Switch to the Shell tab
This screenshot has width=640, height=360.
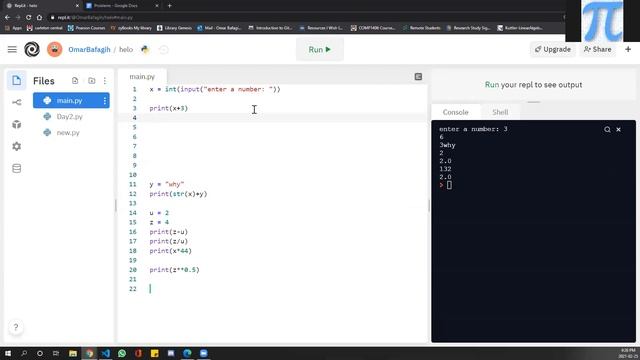coord(500,112)
